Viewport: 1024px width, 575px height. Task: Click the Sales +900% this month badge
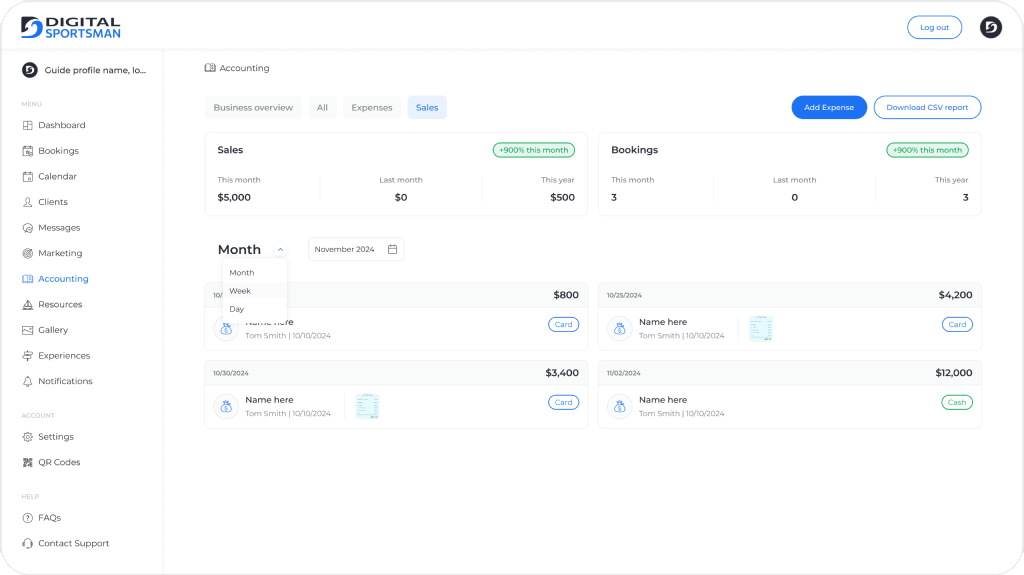tap(534, 150)
